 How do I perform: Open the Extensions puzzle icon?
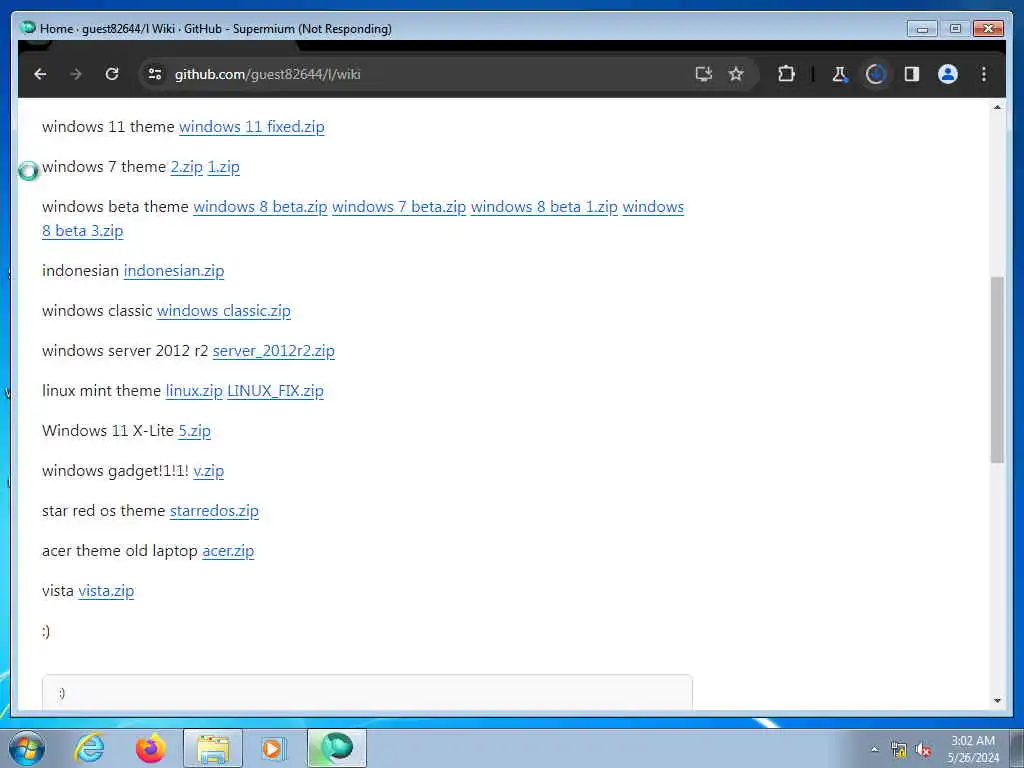(x=786, y=74)
